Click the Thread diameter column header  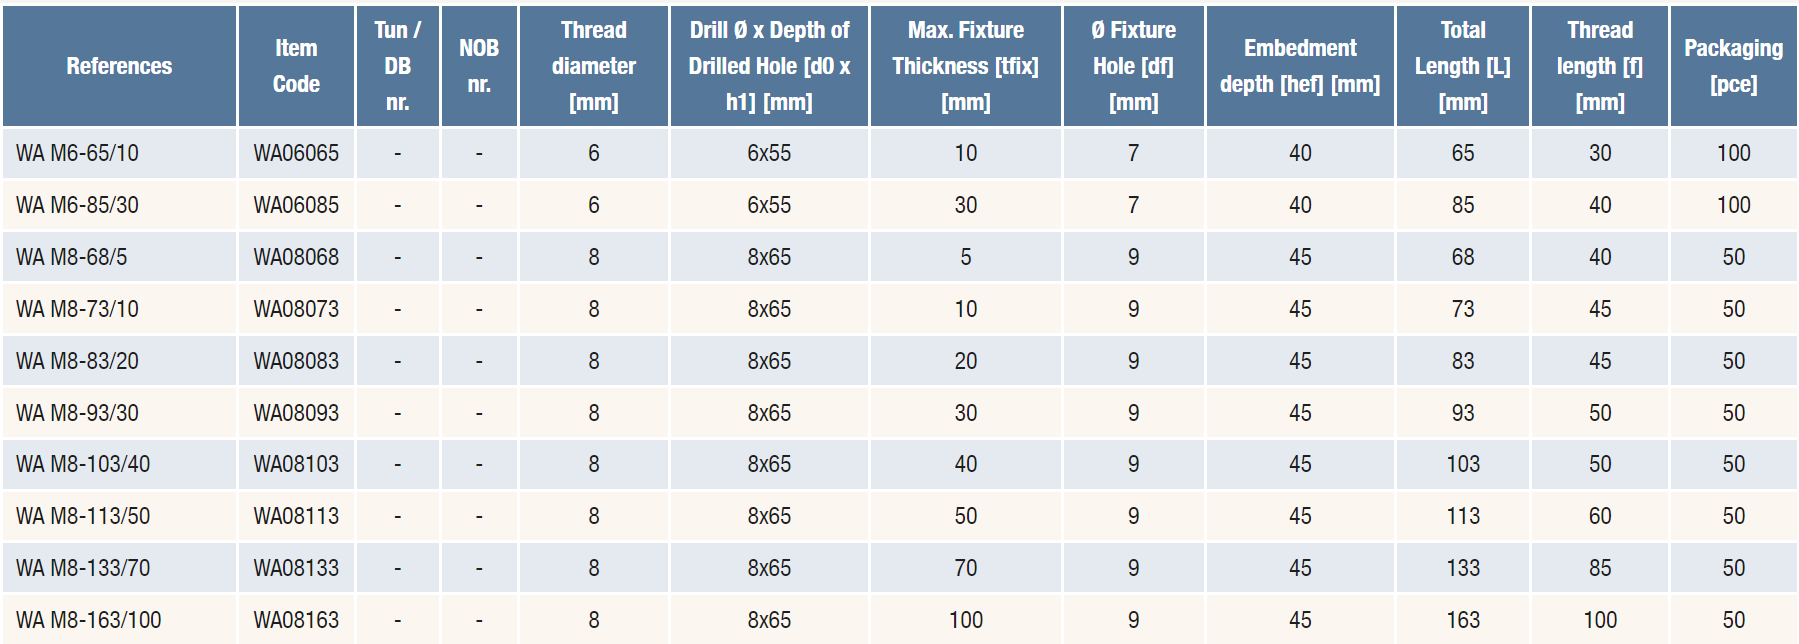593,66
